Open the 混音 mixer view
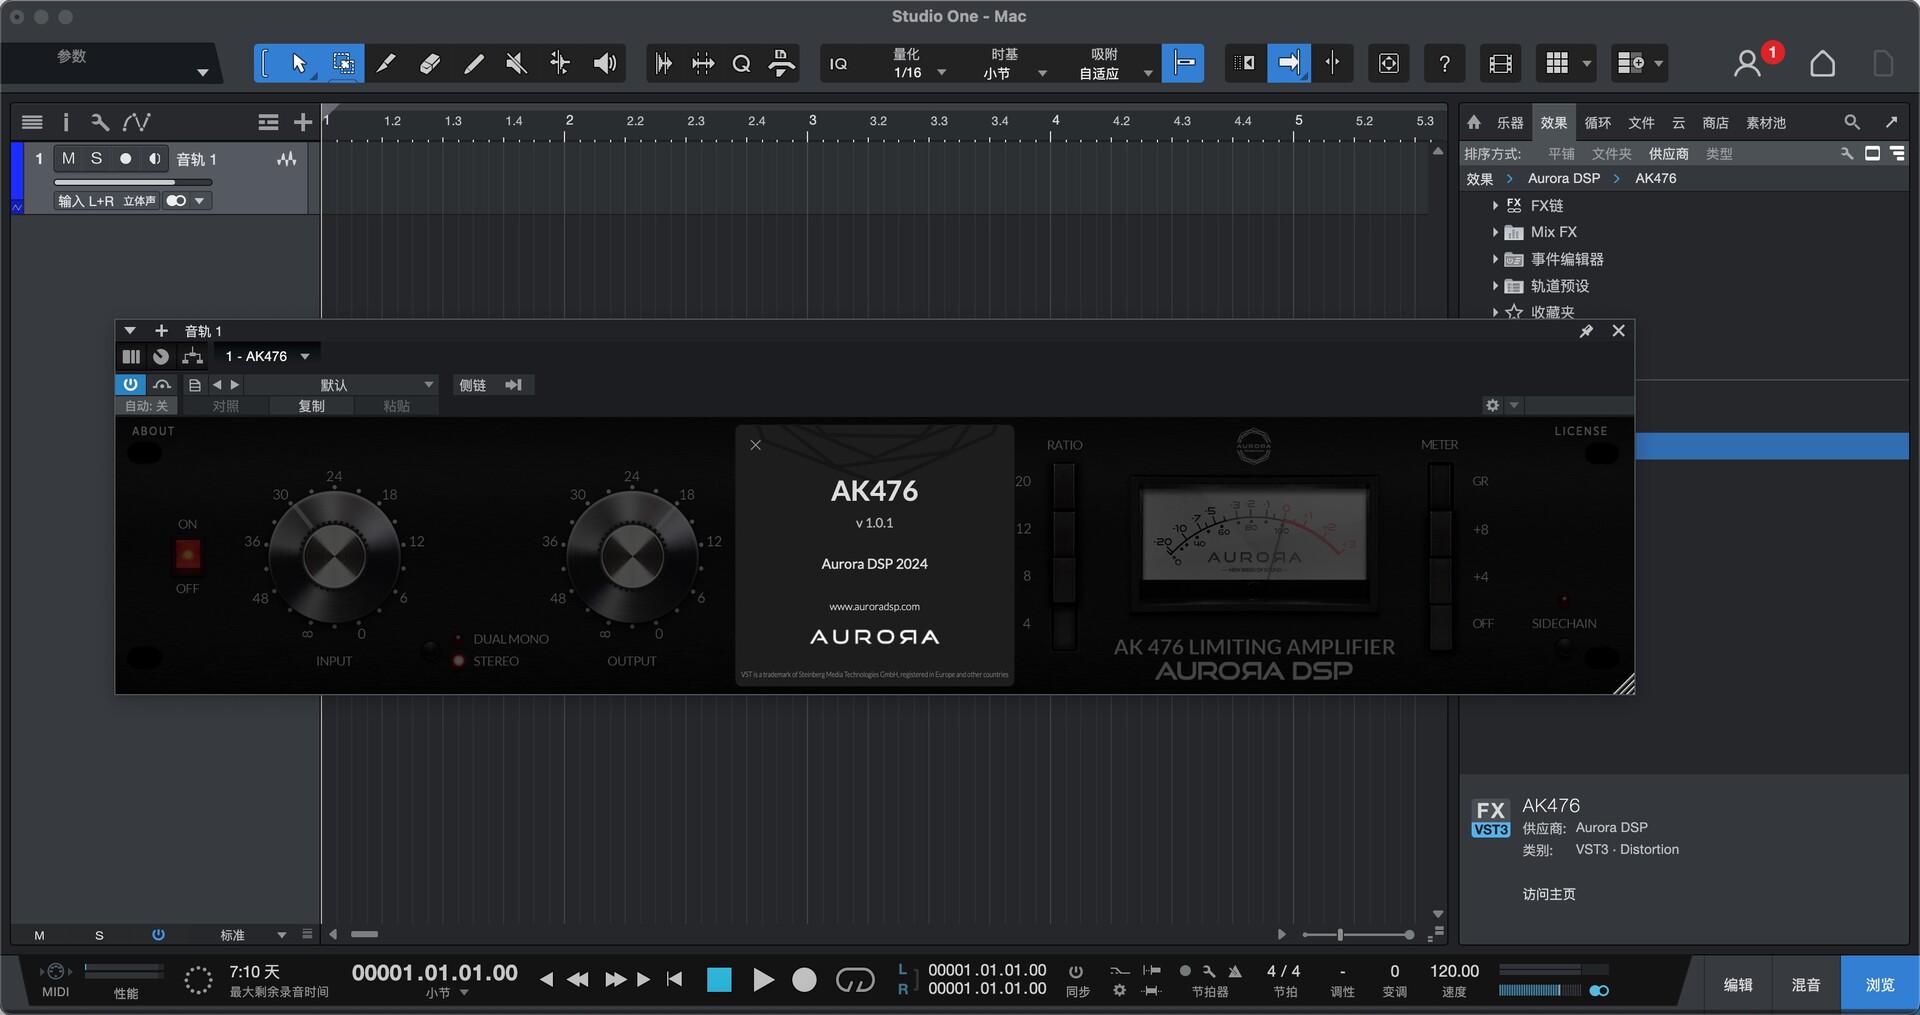This screenshot has width=1920, height=1015. (1806, 985)
